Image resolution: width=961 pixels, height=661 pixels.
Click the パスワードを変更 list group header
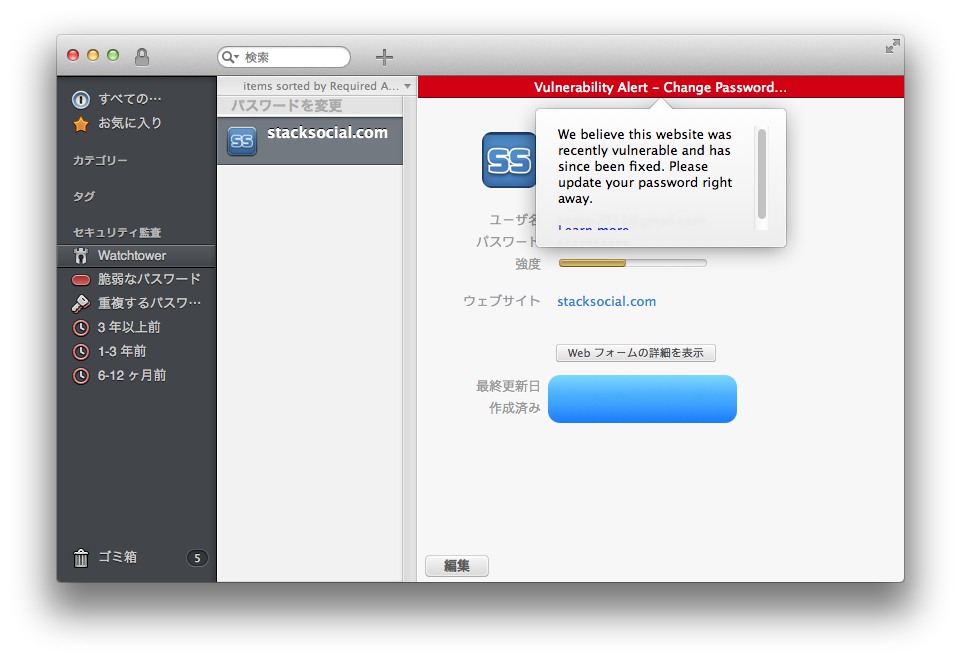[310, 106]
